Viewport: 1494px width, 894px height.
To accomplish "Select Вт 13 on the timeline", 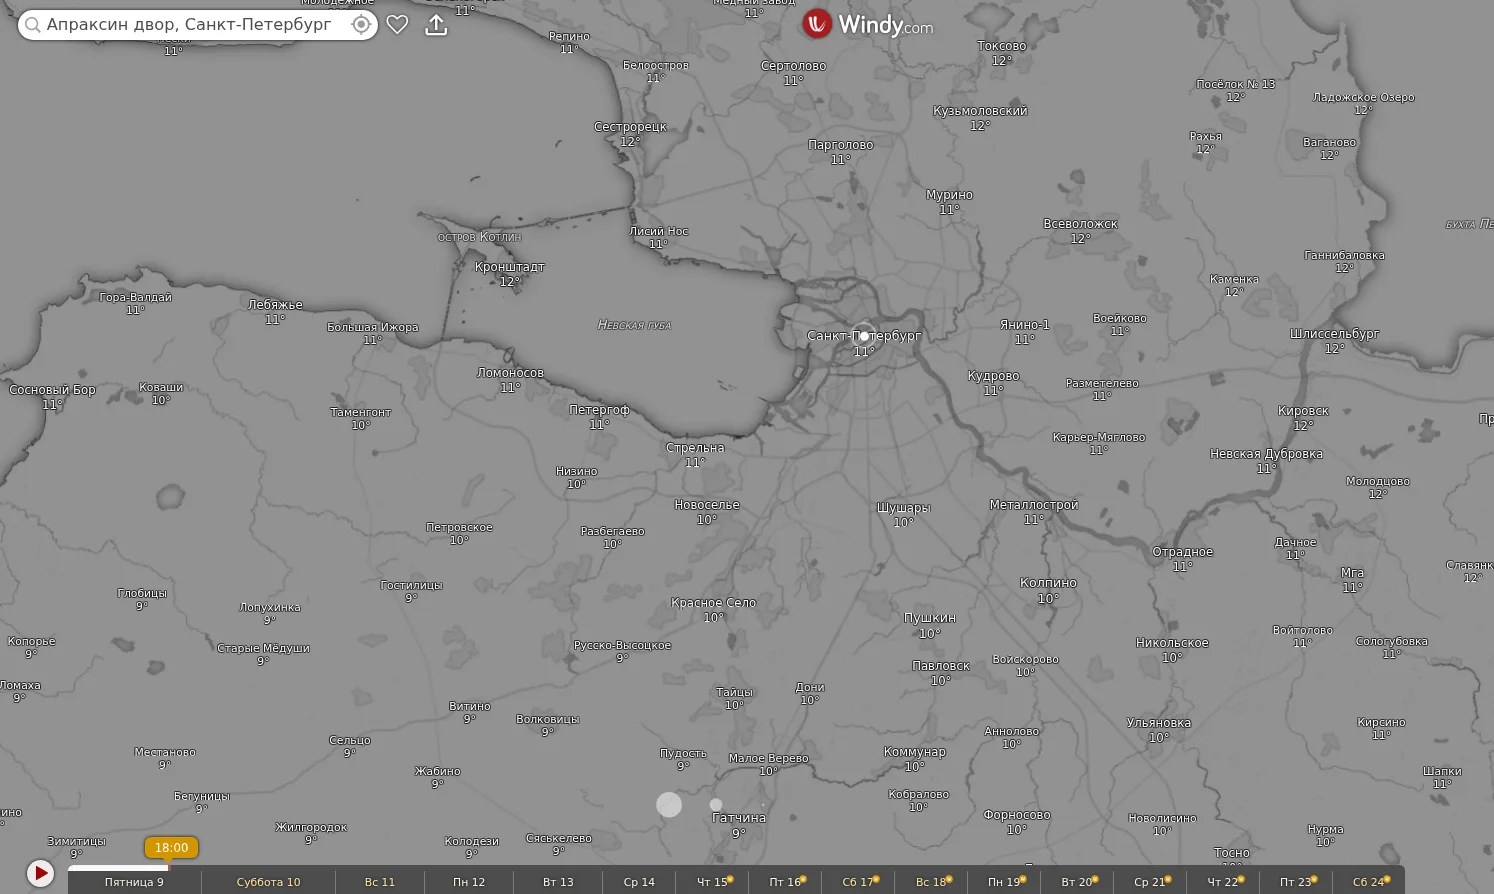I will point(558,882).
